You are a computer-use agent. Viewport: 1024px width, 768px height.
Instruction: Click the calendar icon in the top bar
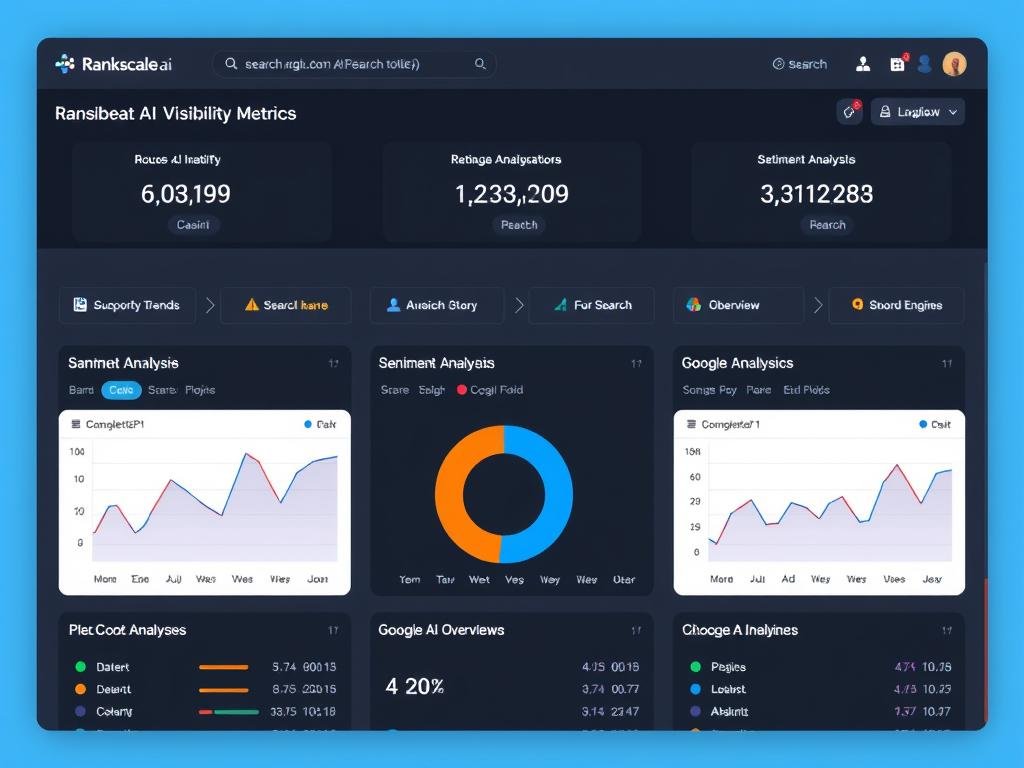[899, 63]
